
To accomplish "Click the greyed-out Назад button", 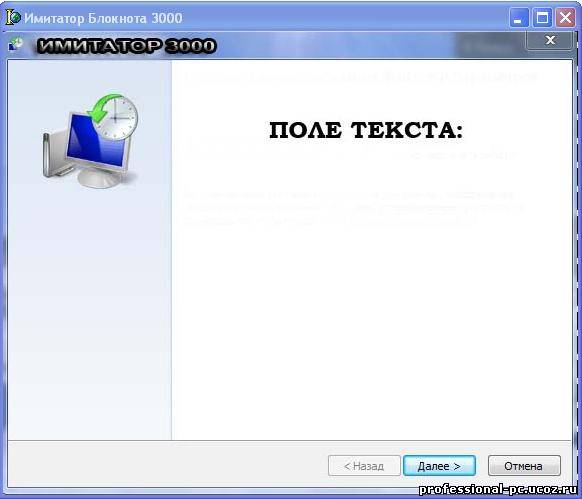I will coord(364,466).
